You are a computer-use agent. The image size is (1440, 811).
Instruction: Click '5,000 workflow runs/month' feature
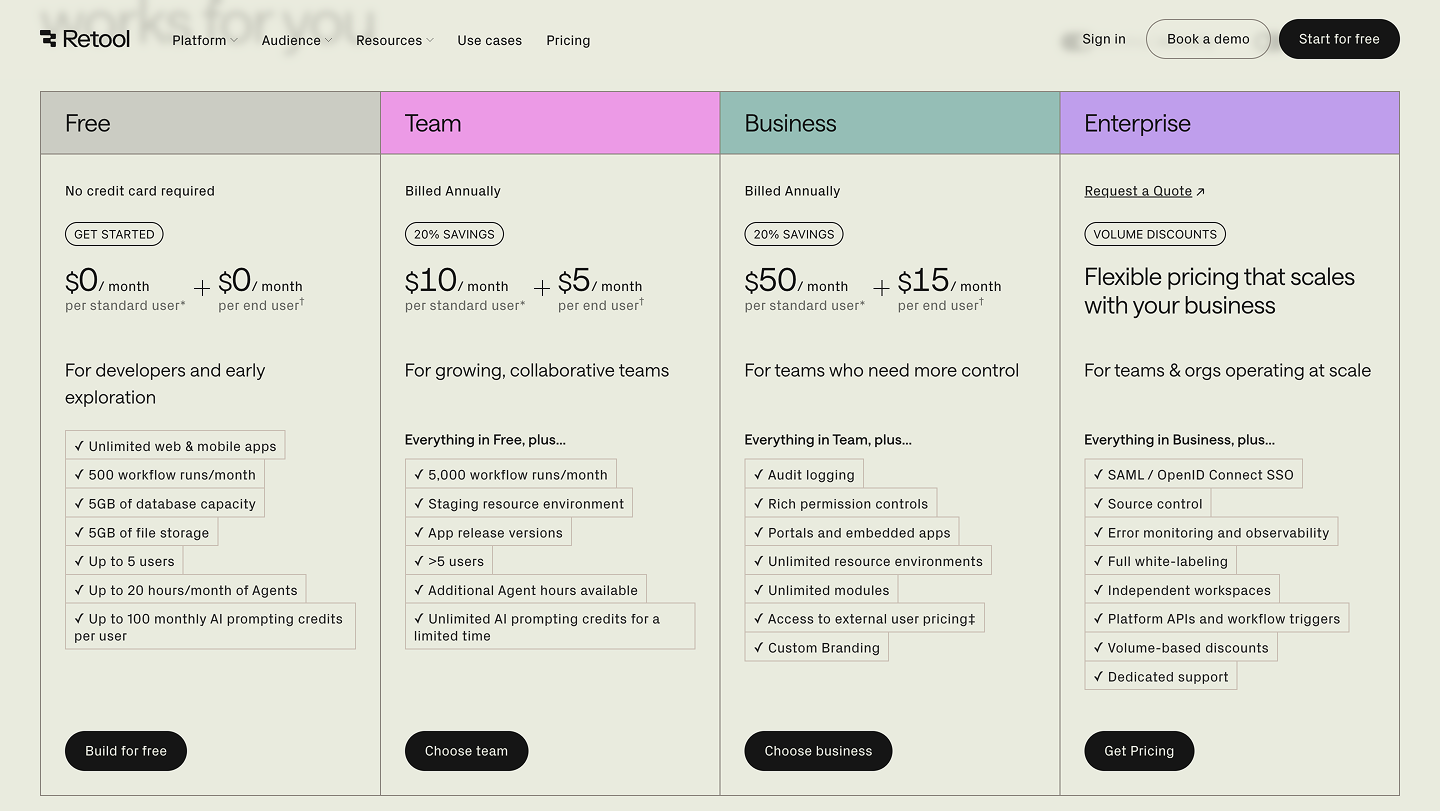(x=510, y=475)
